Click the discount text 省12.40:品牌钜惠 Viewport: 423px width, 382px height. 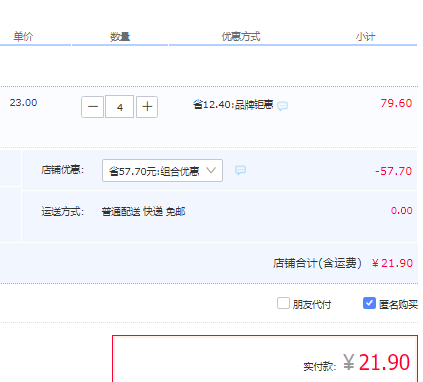(233, 105)
